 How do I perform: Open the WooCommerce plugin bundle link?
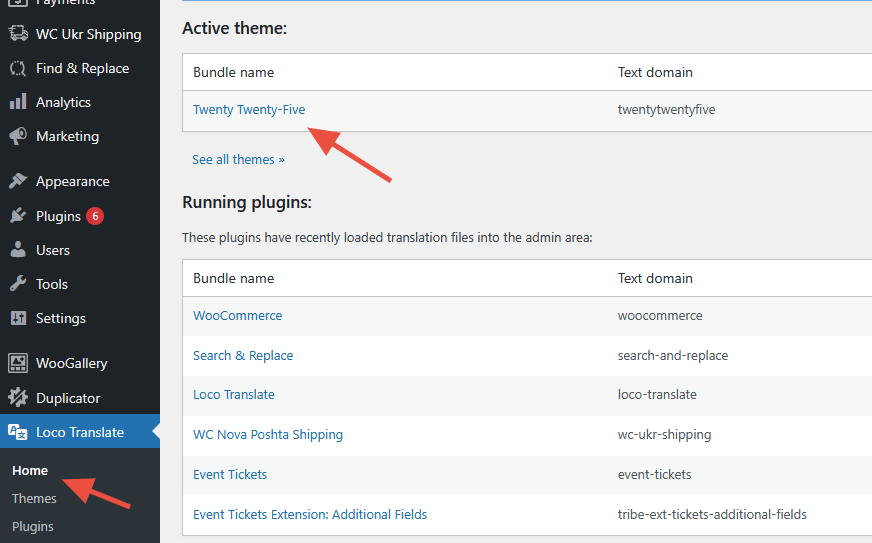(237, 315)
